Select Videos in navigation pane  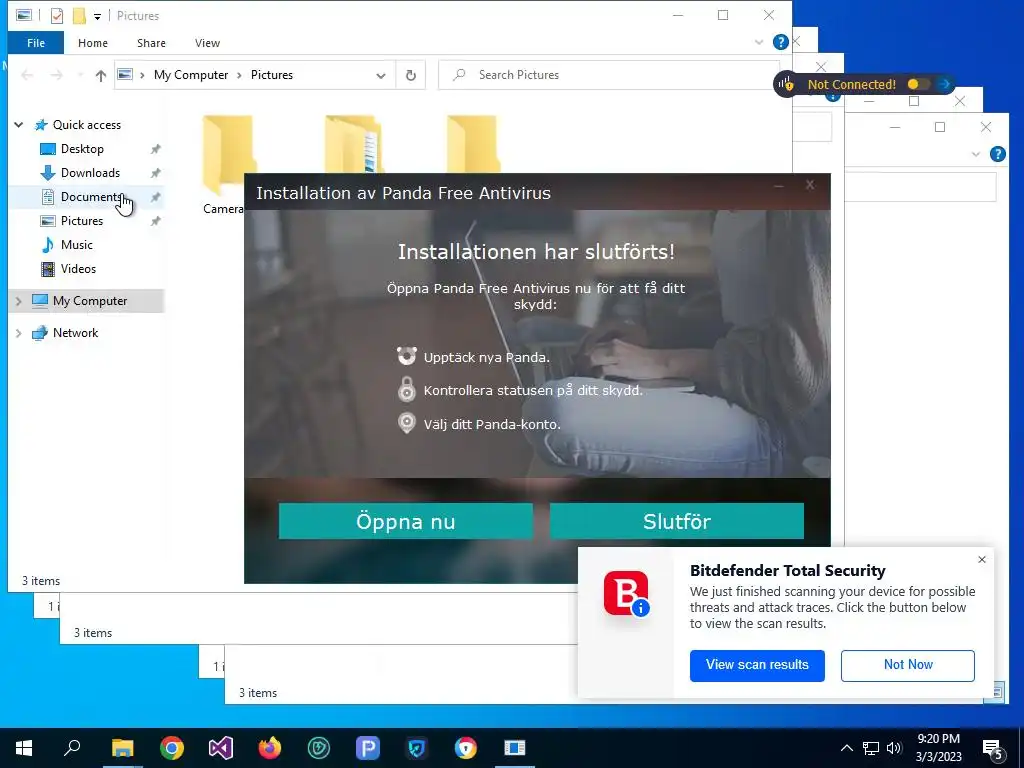click(x=78, y=269)
